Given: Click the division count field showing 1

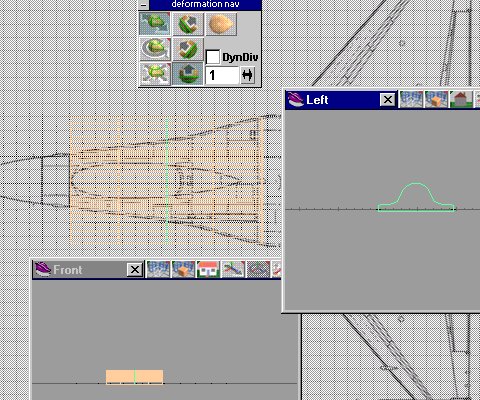Looking at the screenshot, I should pos(222,75).
